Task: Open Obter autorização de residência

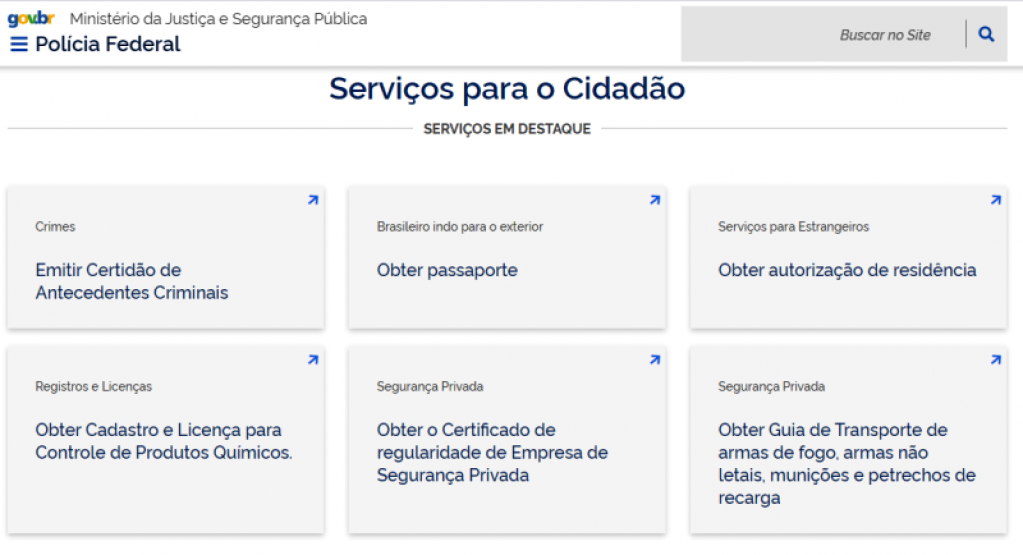Action: (x=847, y=270)
